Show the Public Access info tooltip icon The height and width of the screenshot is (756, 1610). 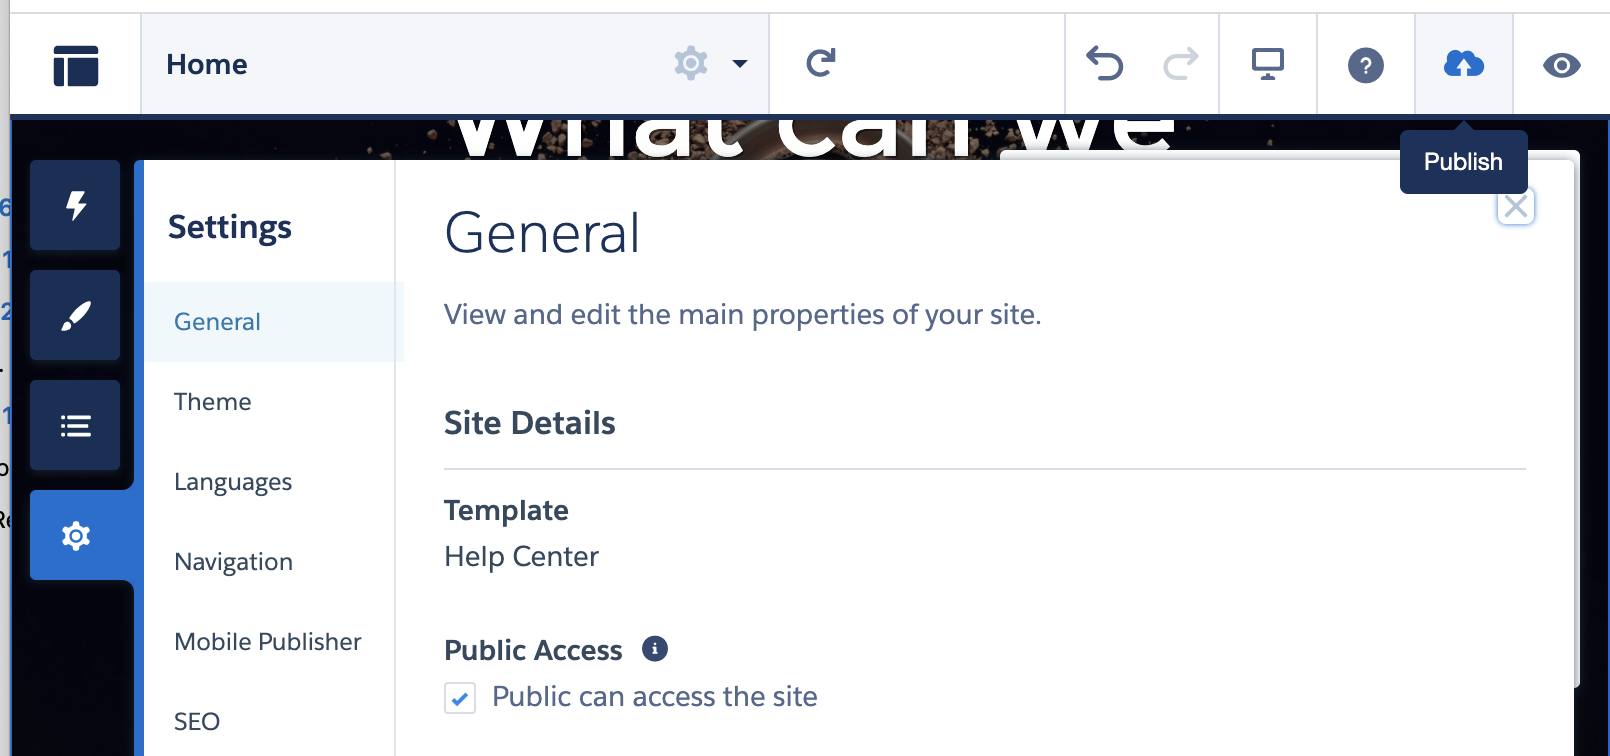(655, 649)
